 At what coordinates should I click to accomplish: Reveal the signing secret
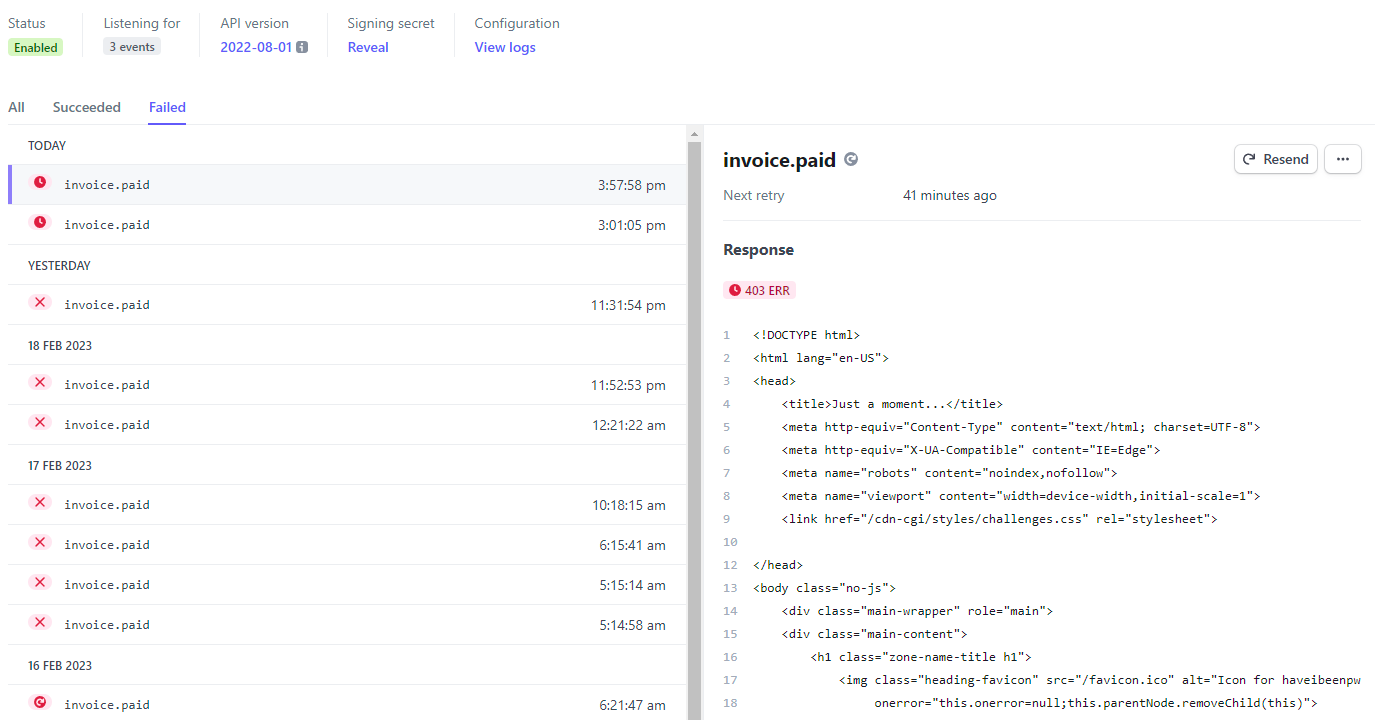click(x=368, y=47)
